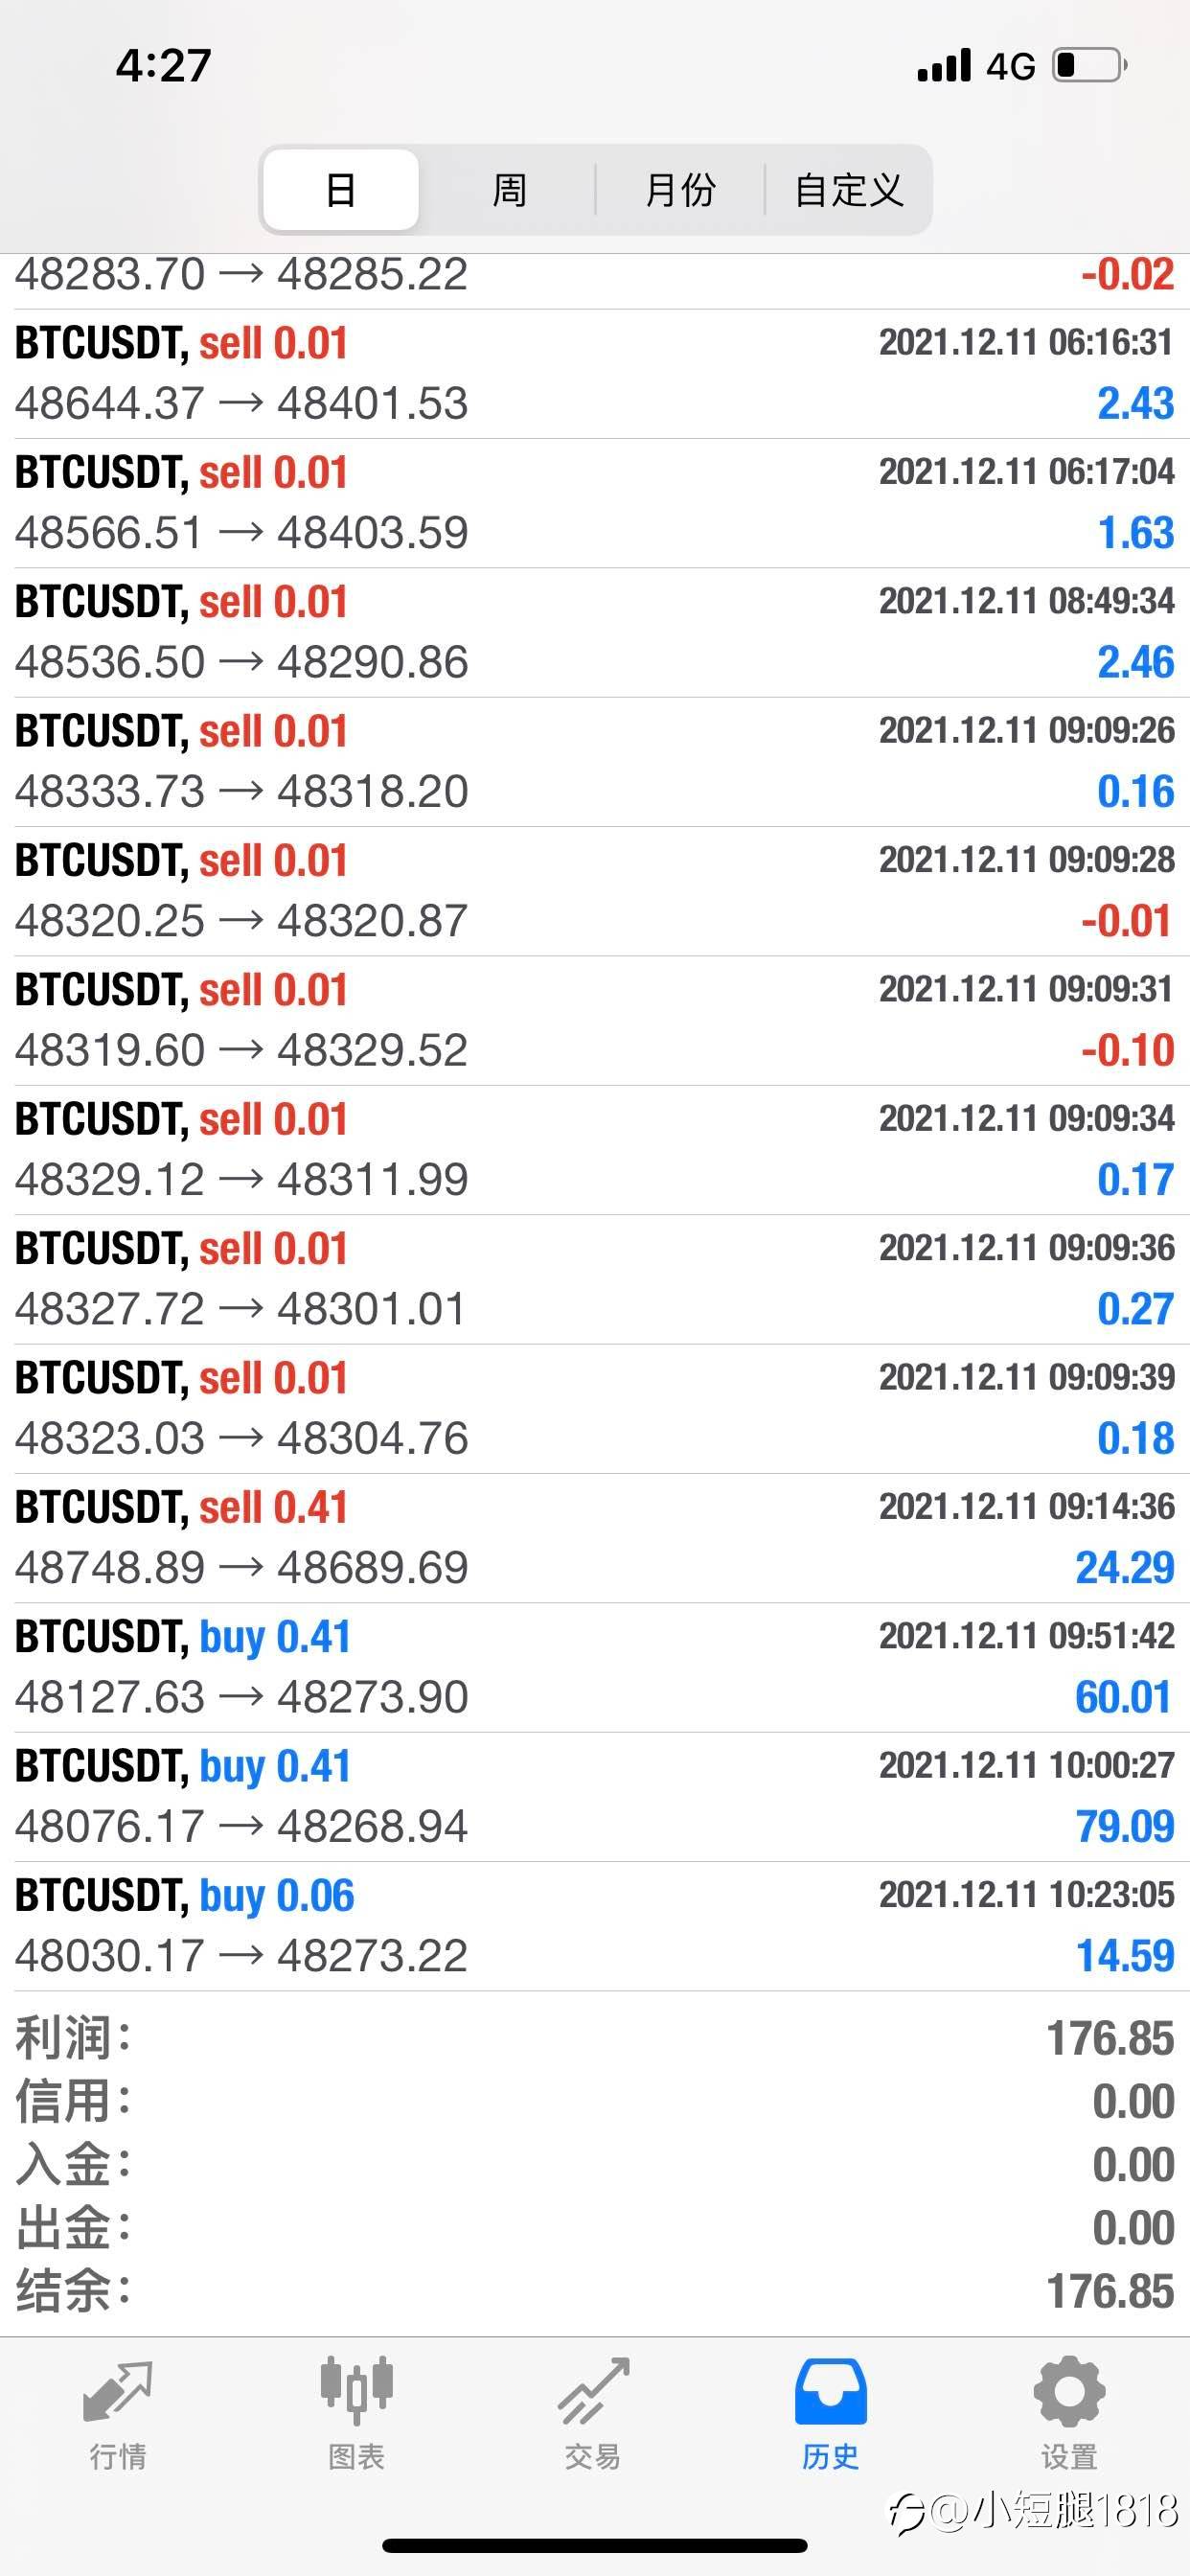Open the 行情 quotes icon
The height and width of the screenshot is (2576, 1190).
(x=118, y=2394)
